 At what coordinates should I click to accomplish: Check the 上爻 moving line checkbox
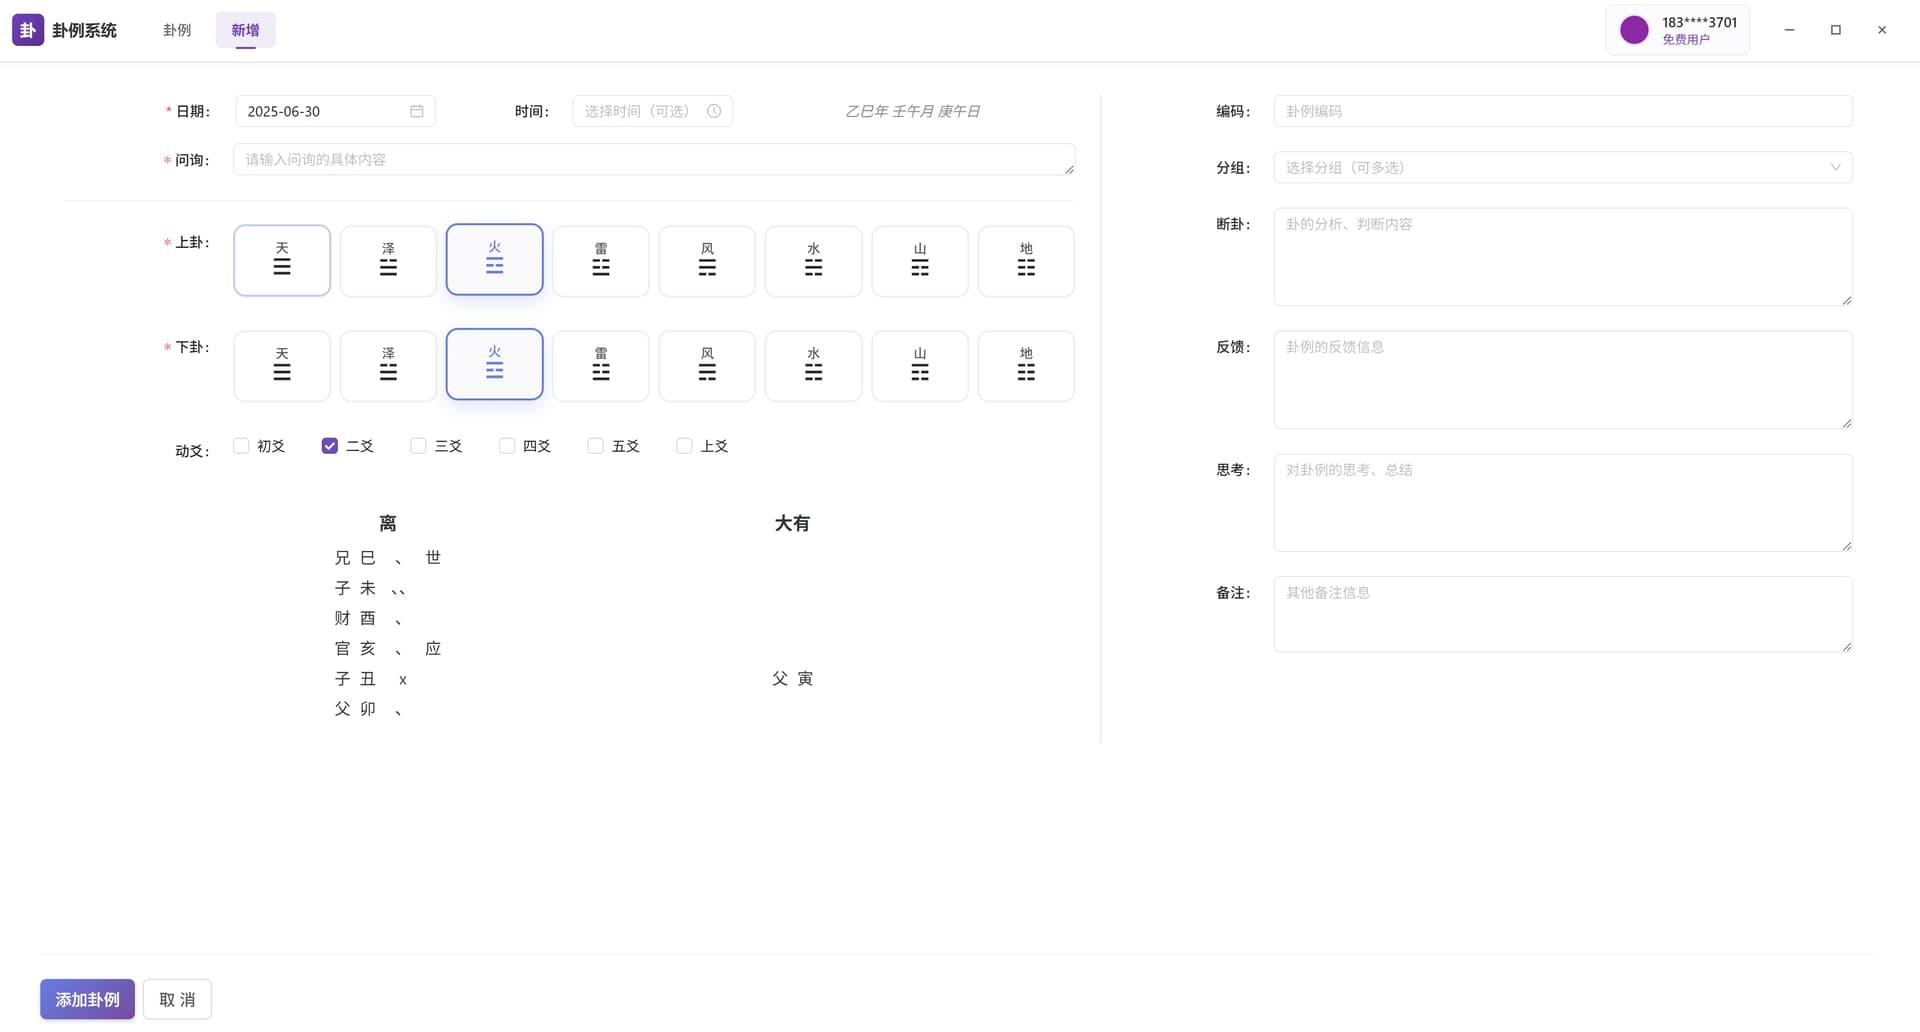point(684,446)
